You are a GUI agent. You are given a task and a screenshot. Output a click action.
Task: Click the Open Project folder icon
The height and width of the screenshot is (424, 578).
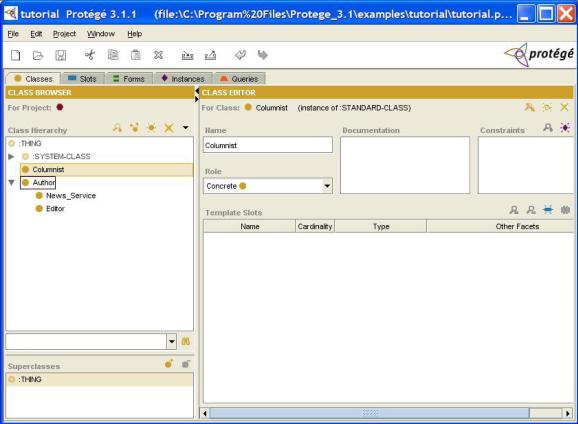click(38, 55)
